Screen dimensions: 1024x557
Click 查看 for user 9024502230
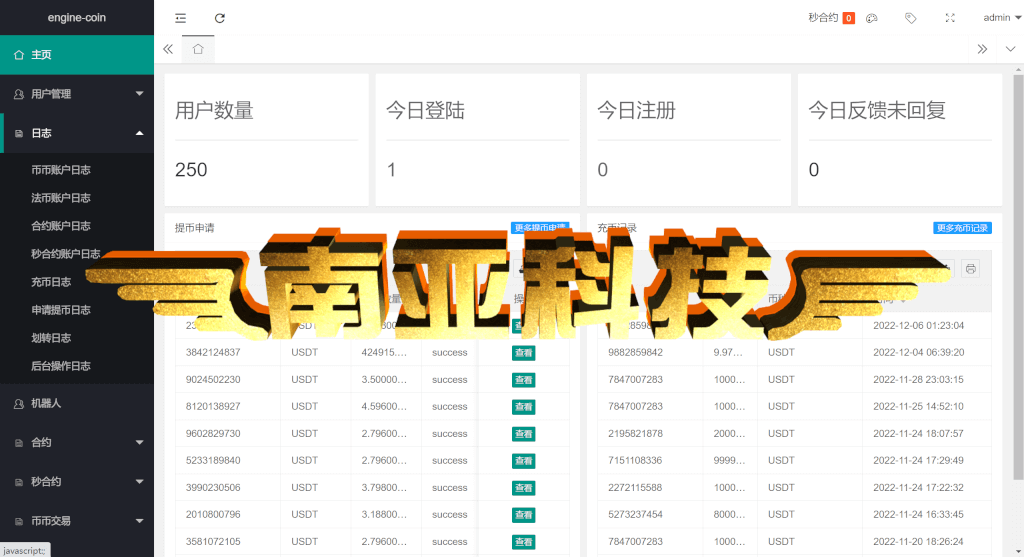[523, 380]
